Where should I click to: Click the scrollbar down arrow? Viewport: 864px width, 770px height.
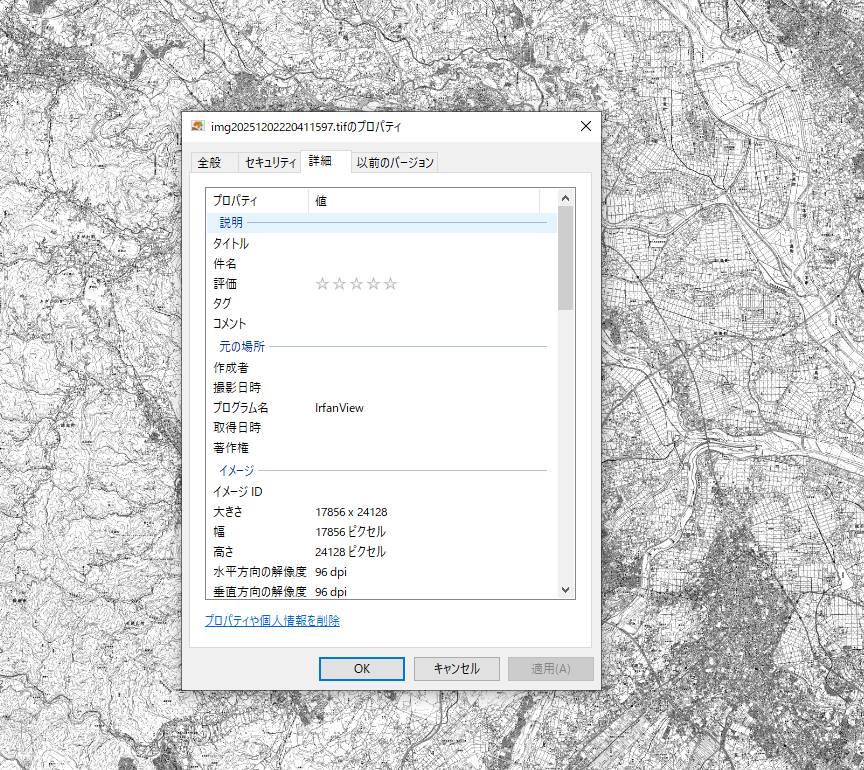[x=566, y=590]
